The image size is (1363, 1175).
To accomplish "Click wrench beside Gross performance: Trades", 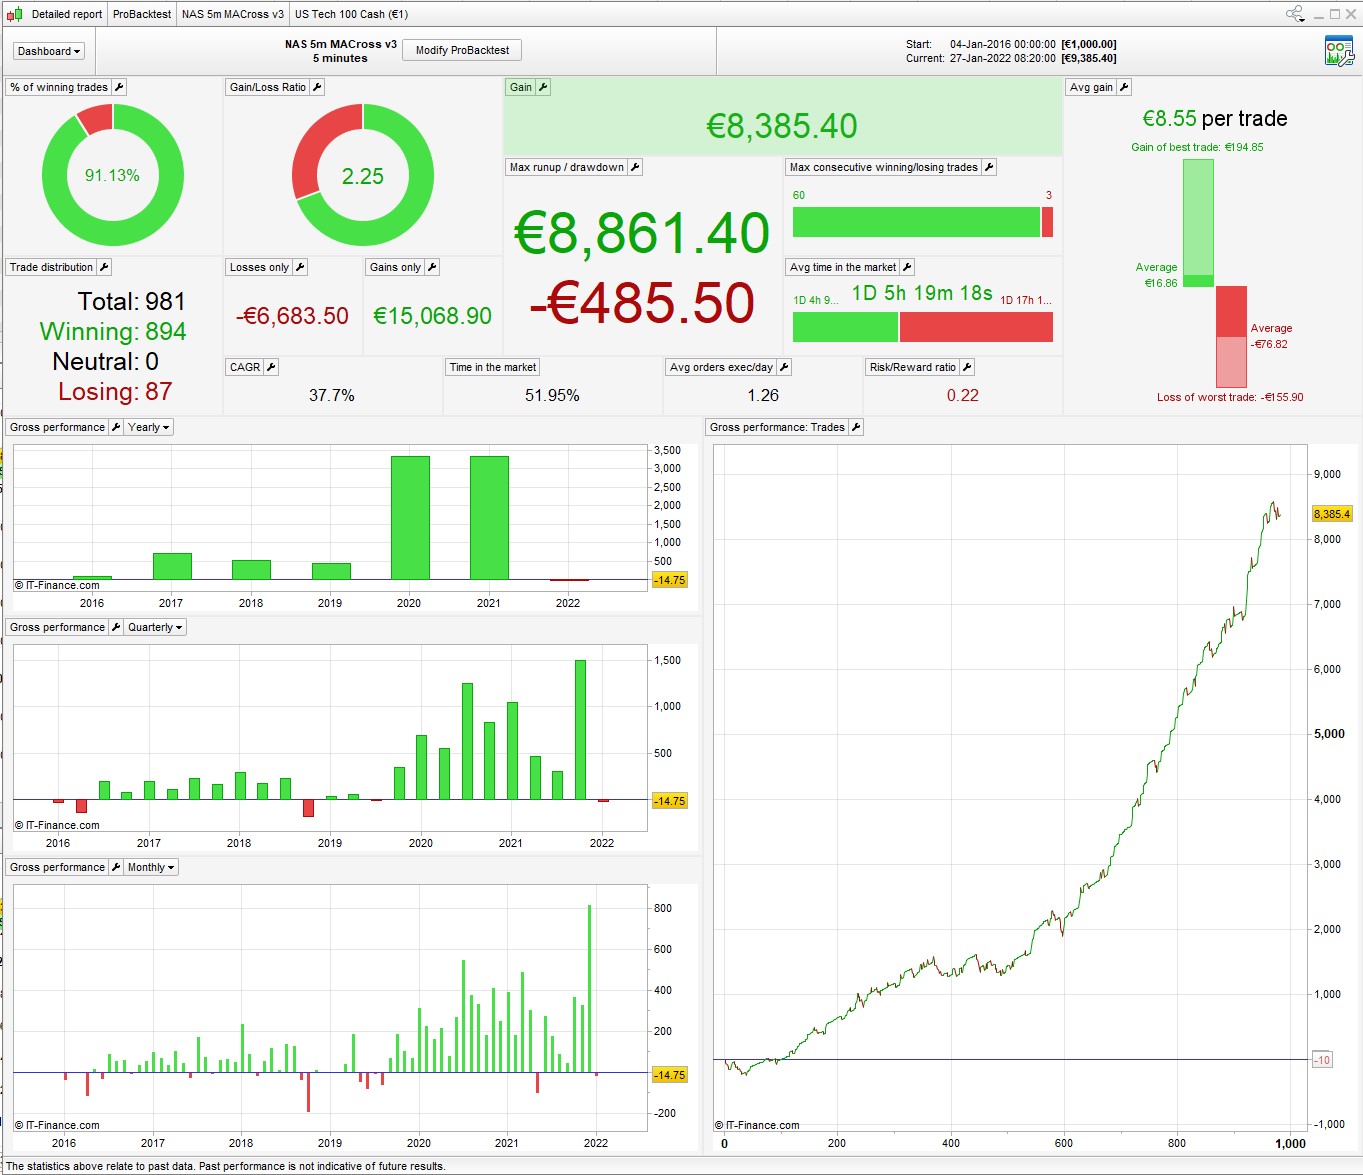I will pos(856,427).
